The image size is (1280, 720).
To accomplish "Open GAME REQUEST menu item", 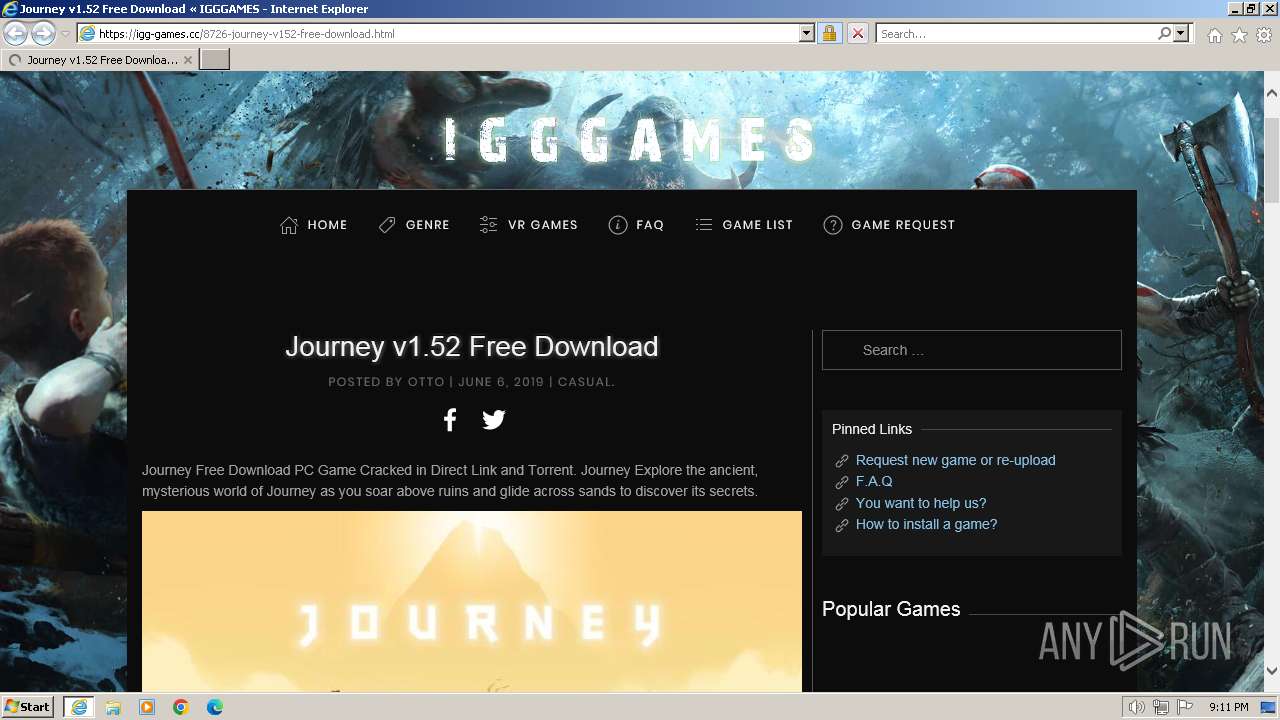I will 889,225.
